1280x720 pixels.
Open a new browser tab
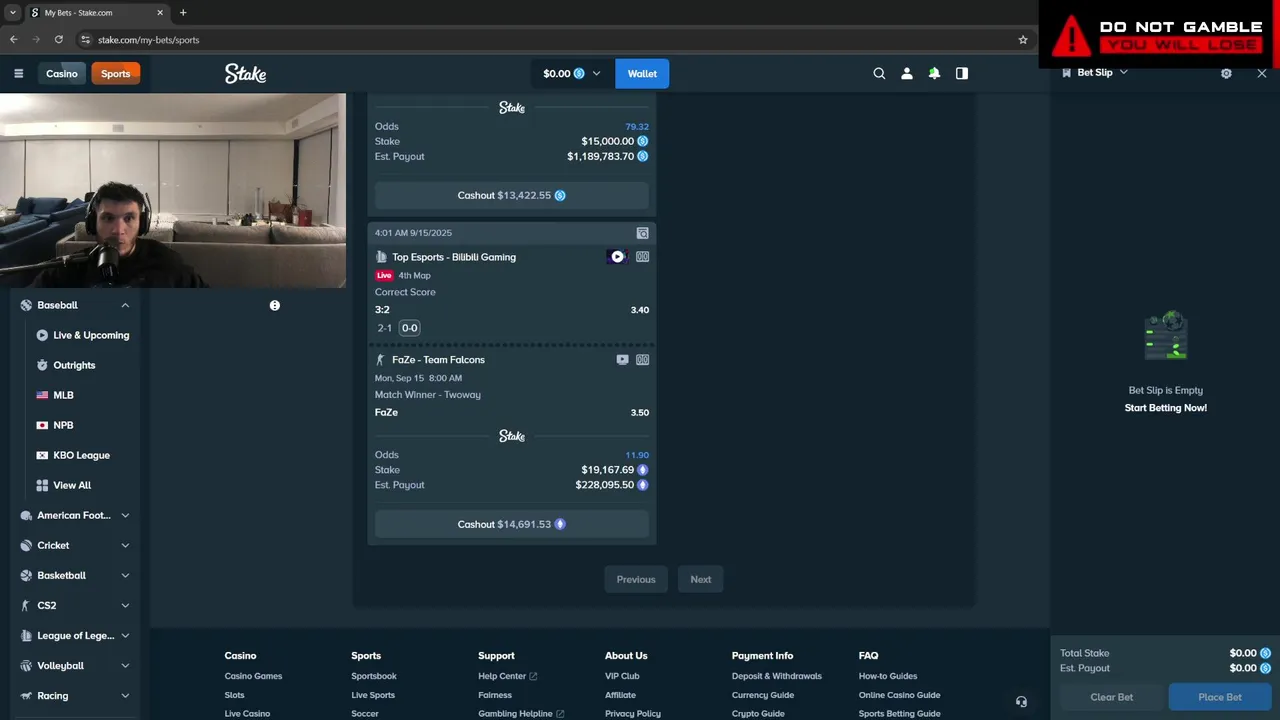pyautogui.click(x=183, y=13)
